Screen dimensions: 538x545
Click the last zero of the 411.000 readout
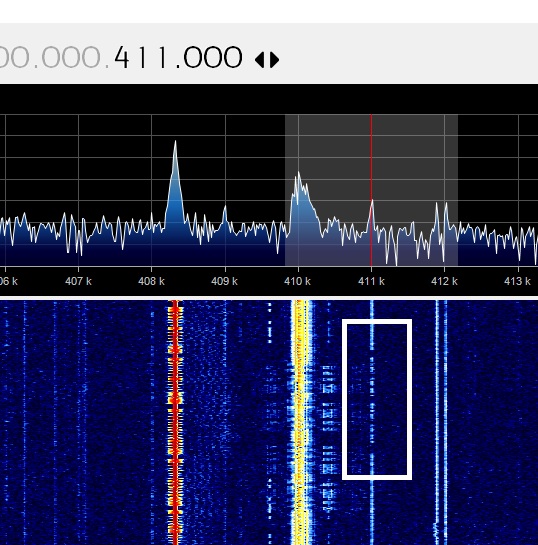tap(233, 57)
